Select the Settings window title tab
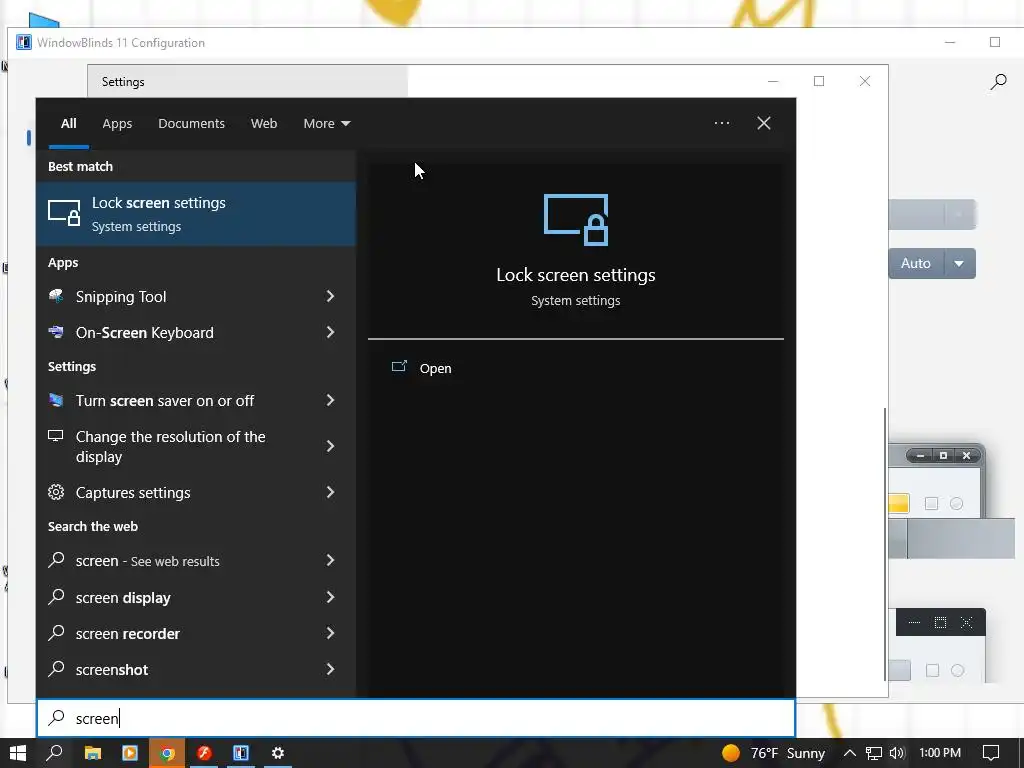The height and width of the screenshot is (768, 1024). tap(248, 82)
